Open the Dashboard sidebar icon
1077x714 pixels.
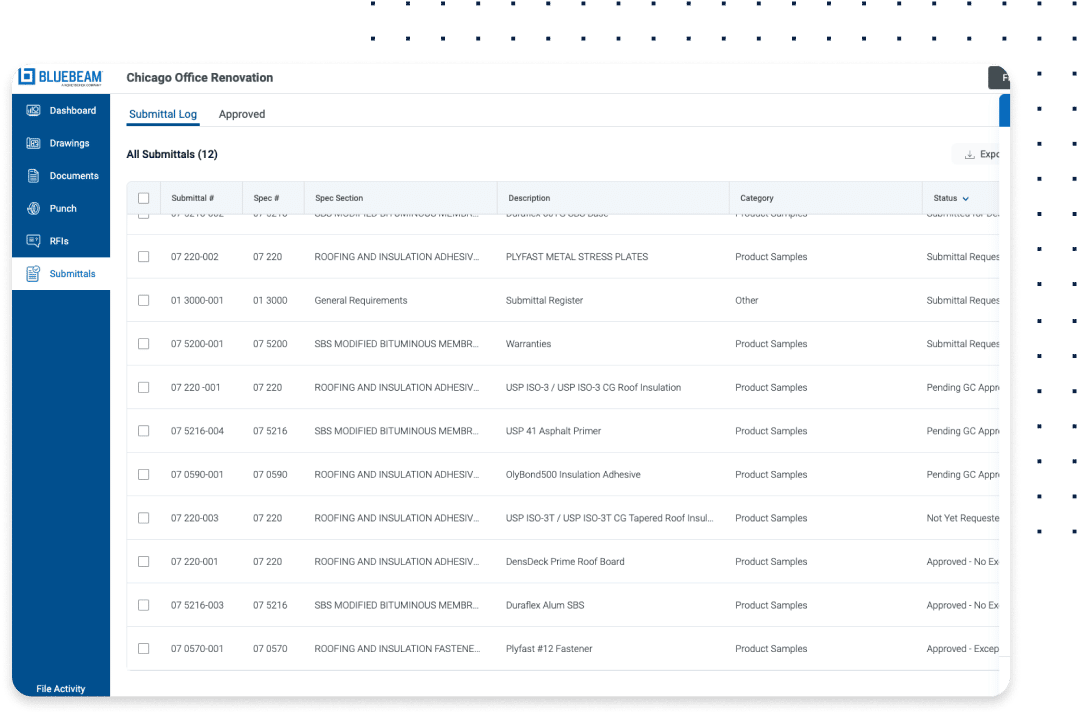click(x=33, y=111)
